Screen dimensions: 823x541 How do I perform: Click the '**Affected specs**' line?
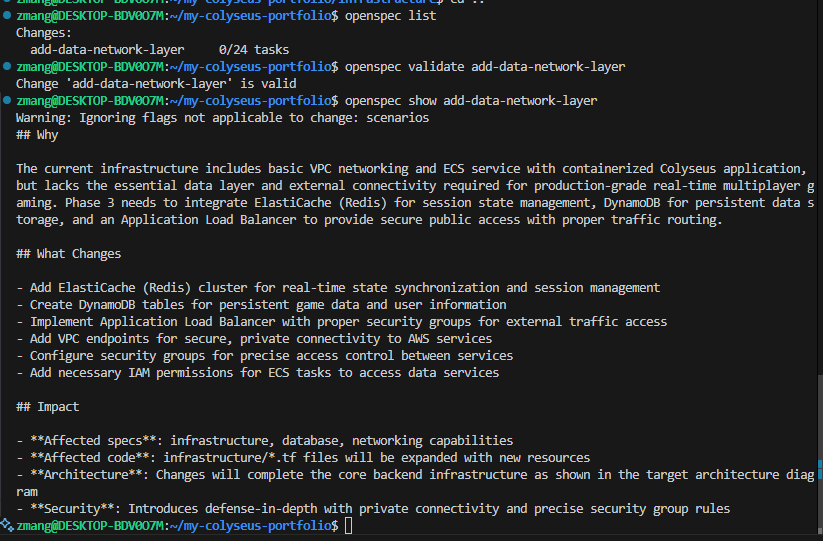tap(265, 441)
